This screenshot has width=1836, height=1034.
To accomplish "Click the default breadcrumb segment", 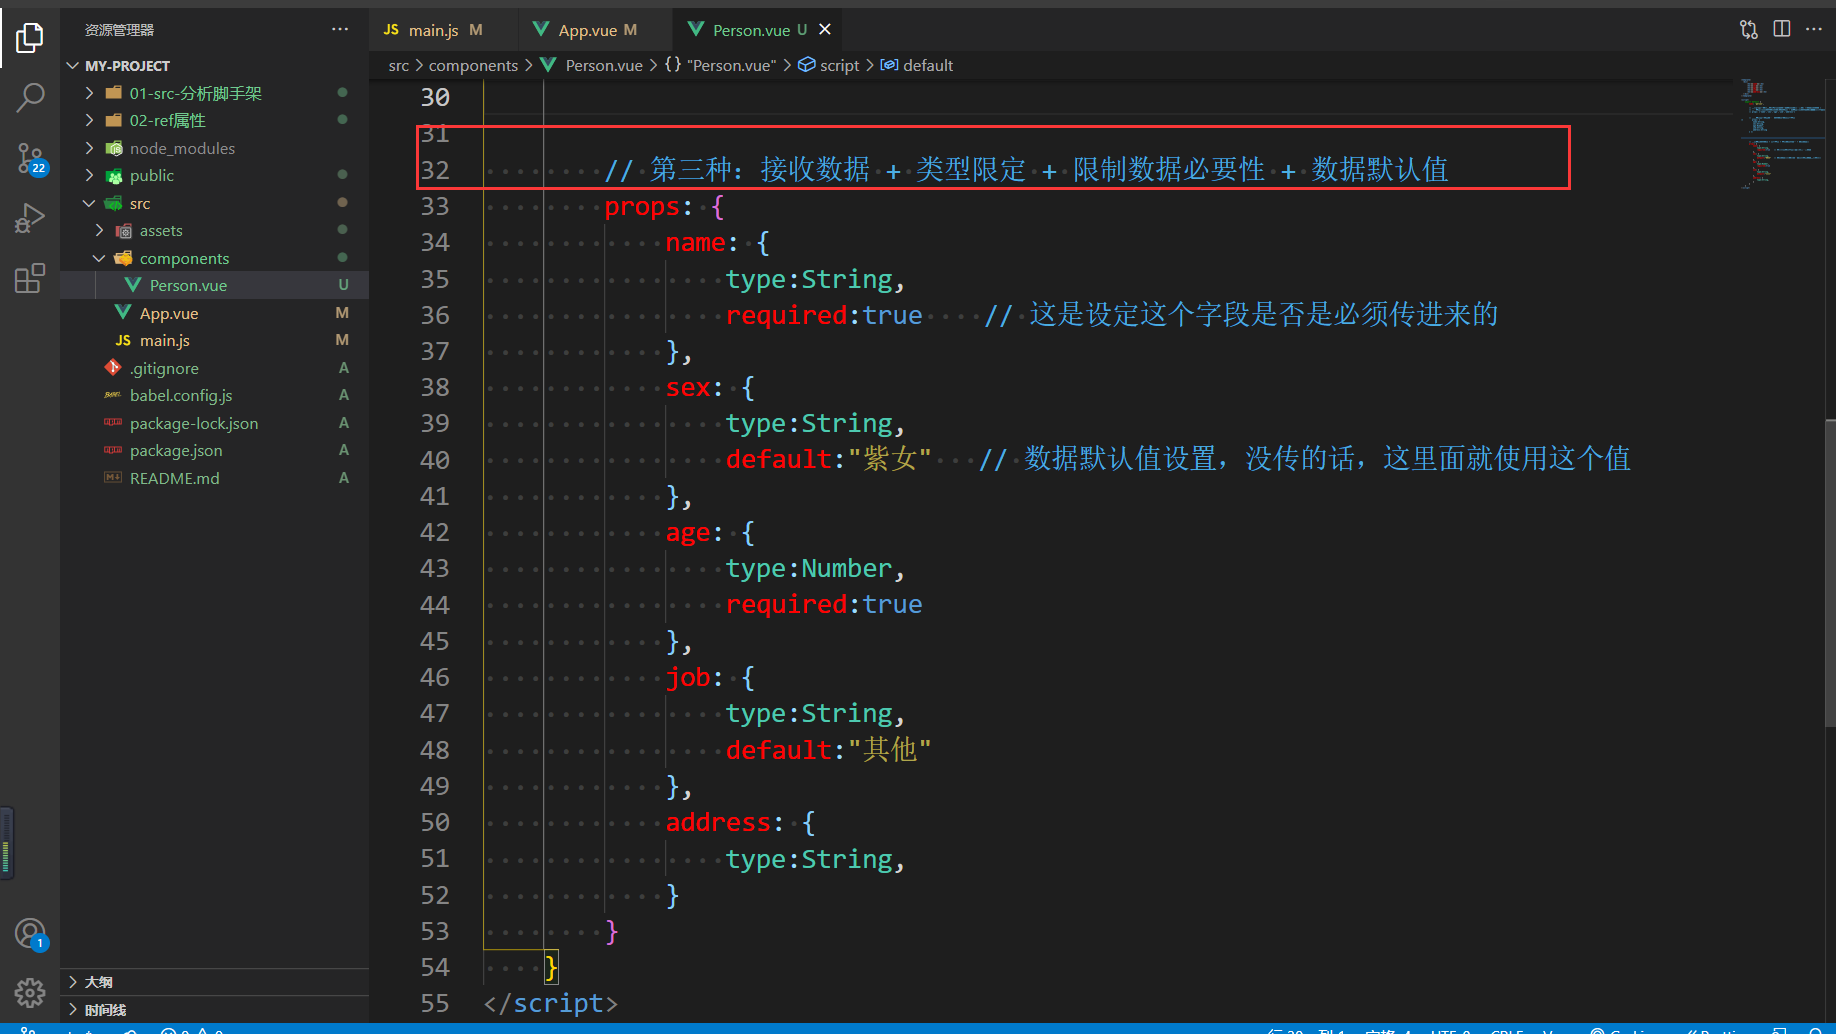I will (x=917, y=65).
